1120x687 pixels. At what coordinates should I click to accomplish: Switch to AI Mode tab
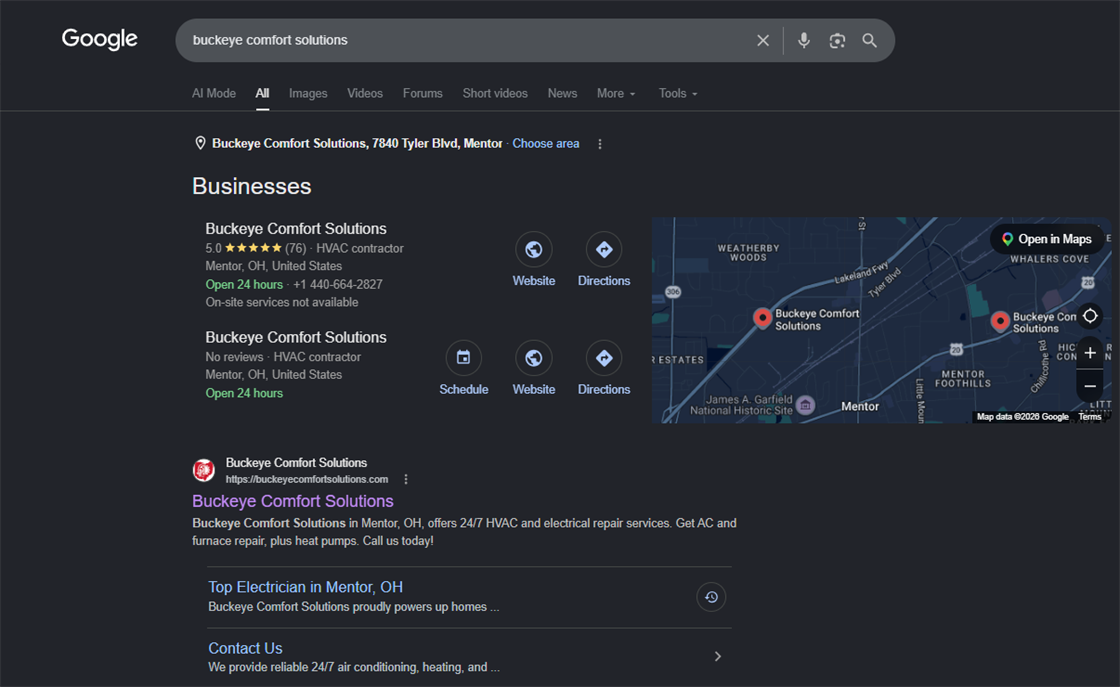coord(214,94)
